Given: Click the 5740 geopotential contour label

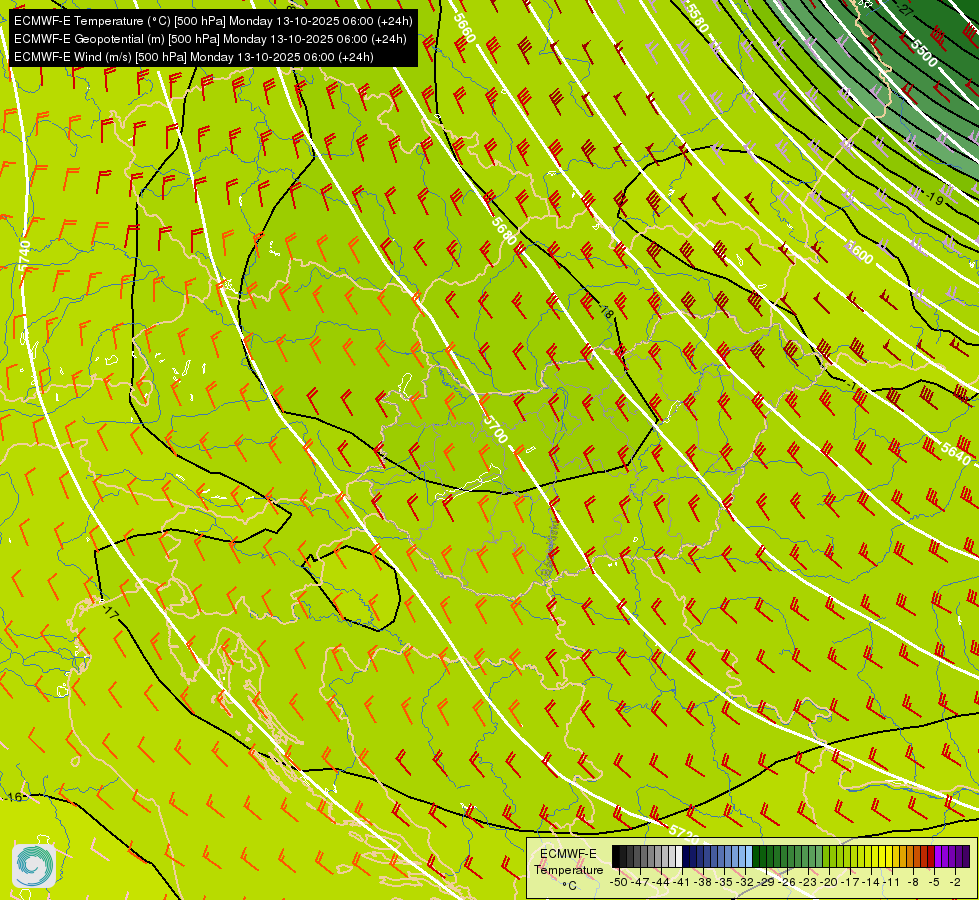Looking at the screenshot, I should click(24, 256).
